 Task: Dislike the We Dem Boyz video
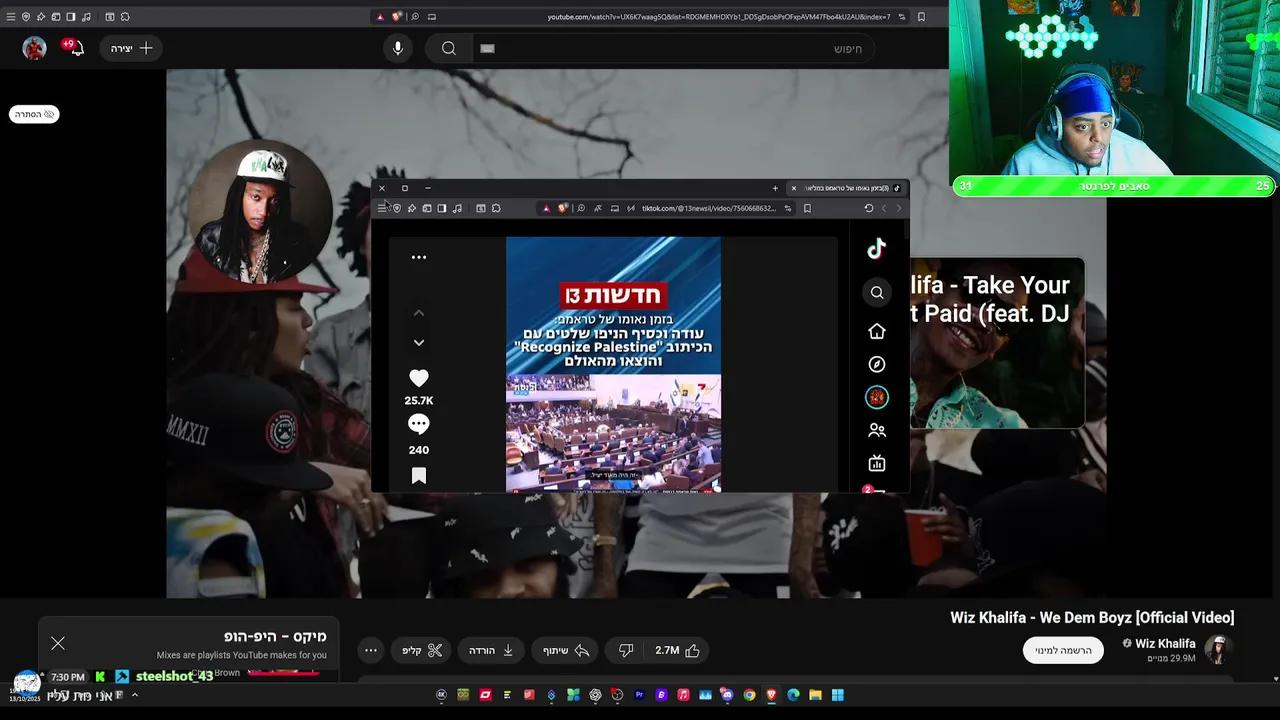[x=626, y=650]
